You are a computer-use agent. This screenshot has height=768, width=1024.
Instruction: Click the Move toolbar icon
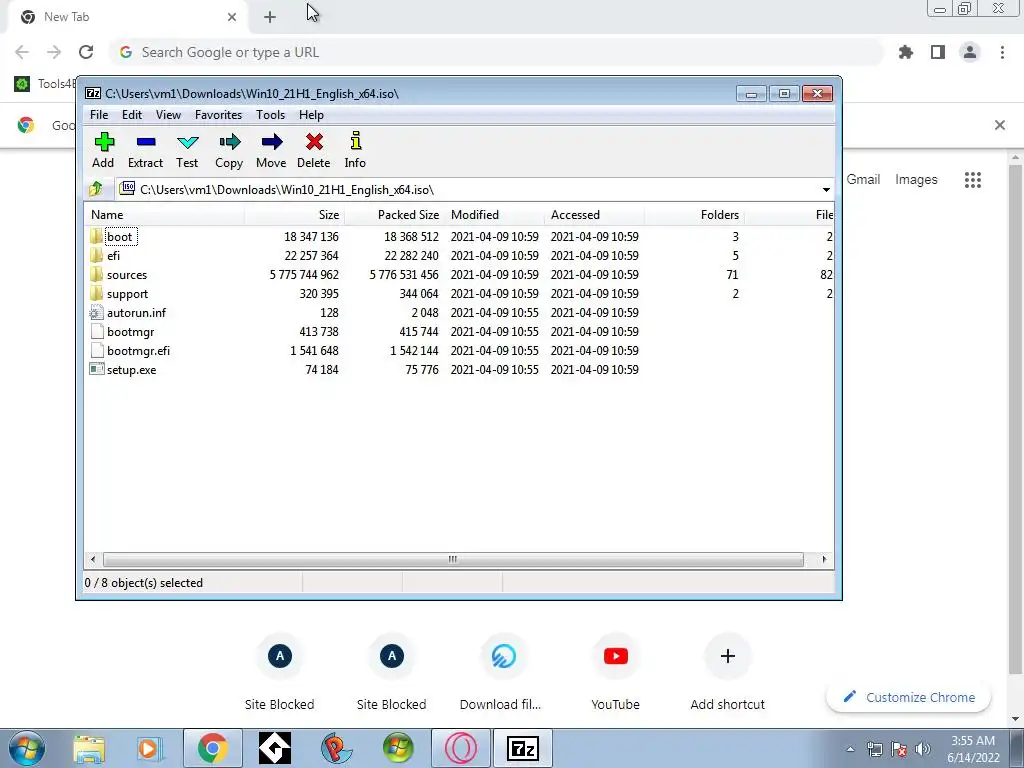coord(272,142)
